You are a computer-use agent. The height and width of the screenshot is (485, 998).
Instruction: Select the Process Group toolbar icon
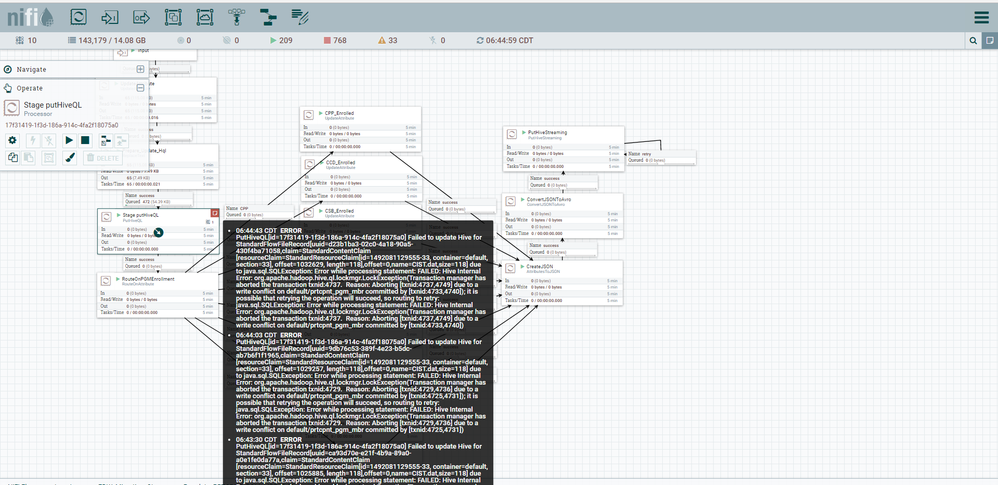(x=173, y=16)
